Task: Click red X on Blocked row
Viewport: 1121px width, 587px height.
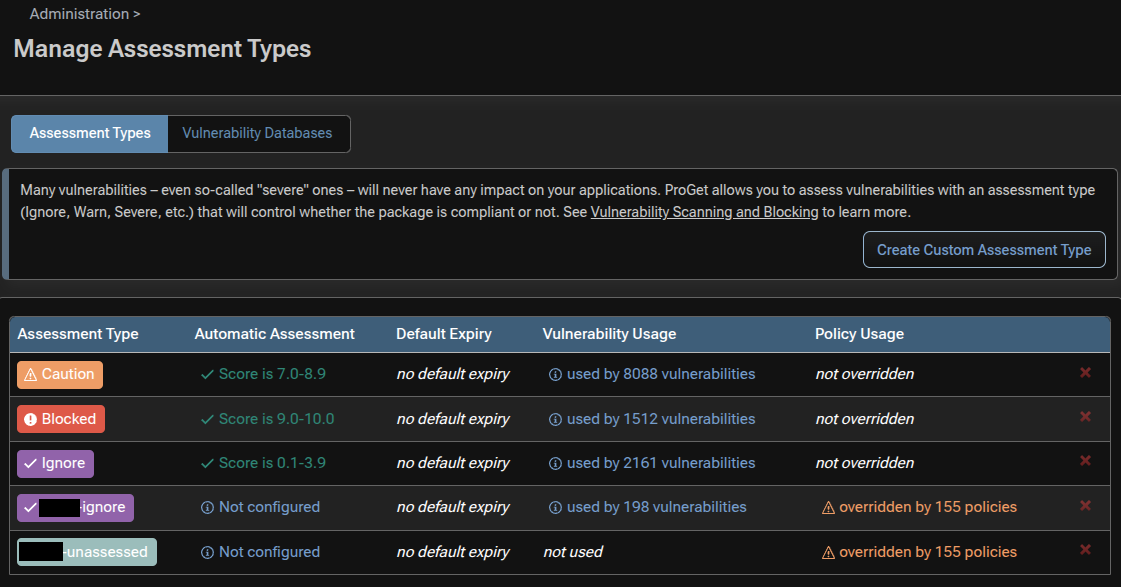Action: tap(1085, 417)
